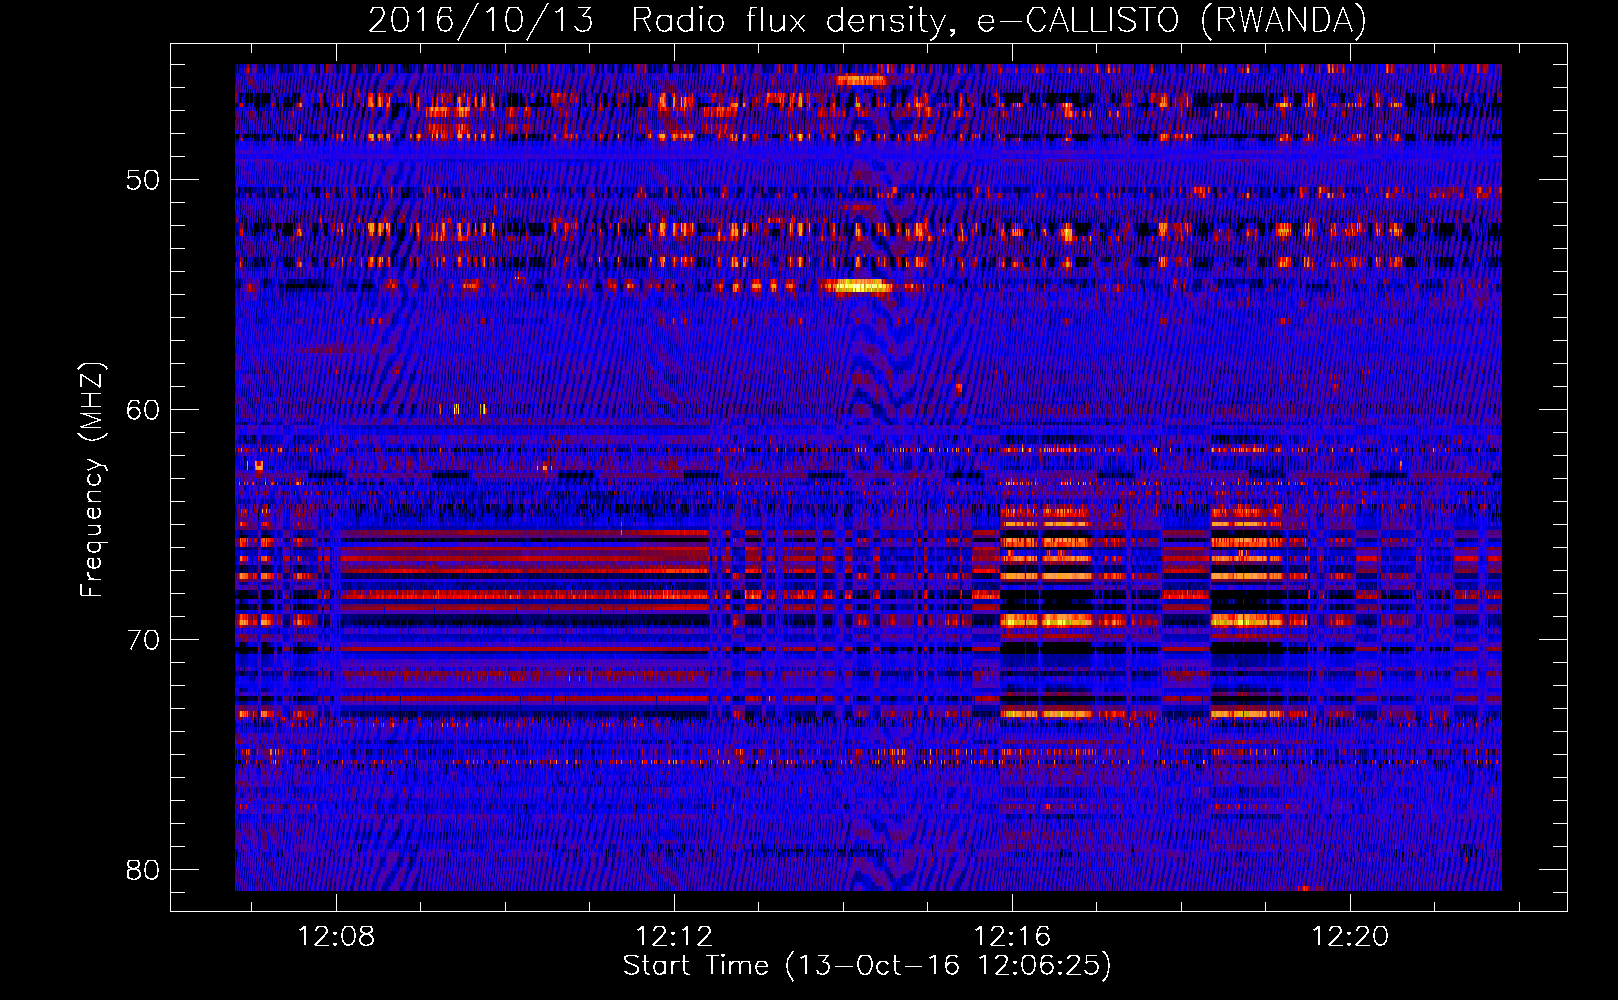Viewport: 1618px width, 1000px height.
Task: Click the "Start Time (13-Oct-16 12:06:25)" label
Action: pyautogui.click(x=867, y=966)
